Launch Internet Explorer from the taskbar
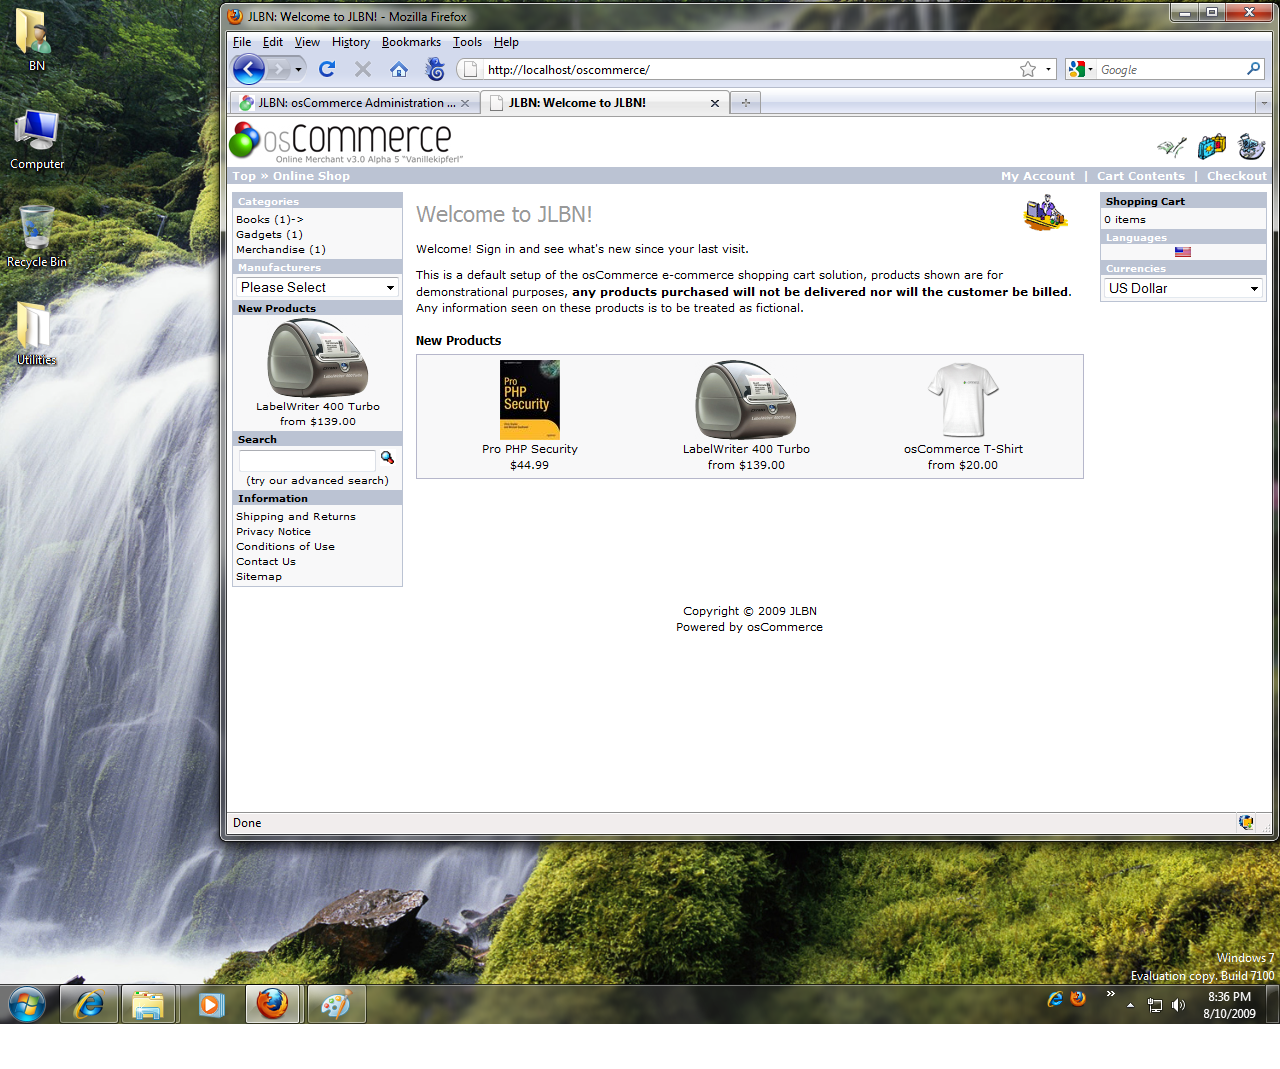Viewport: 1280px width, 1069px height. pyautogui.click(x=89, y=1004)
